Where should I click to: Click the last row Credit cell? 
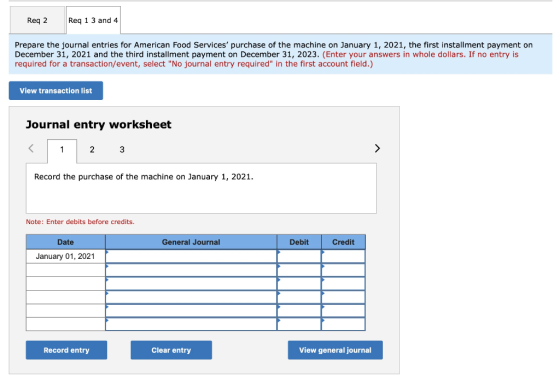point(343,324)
